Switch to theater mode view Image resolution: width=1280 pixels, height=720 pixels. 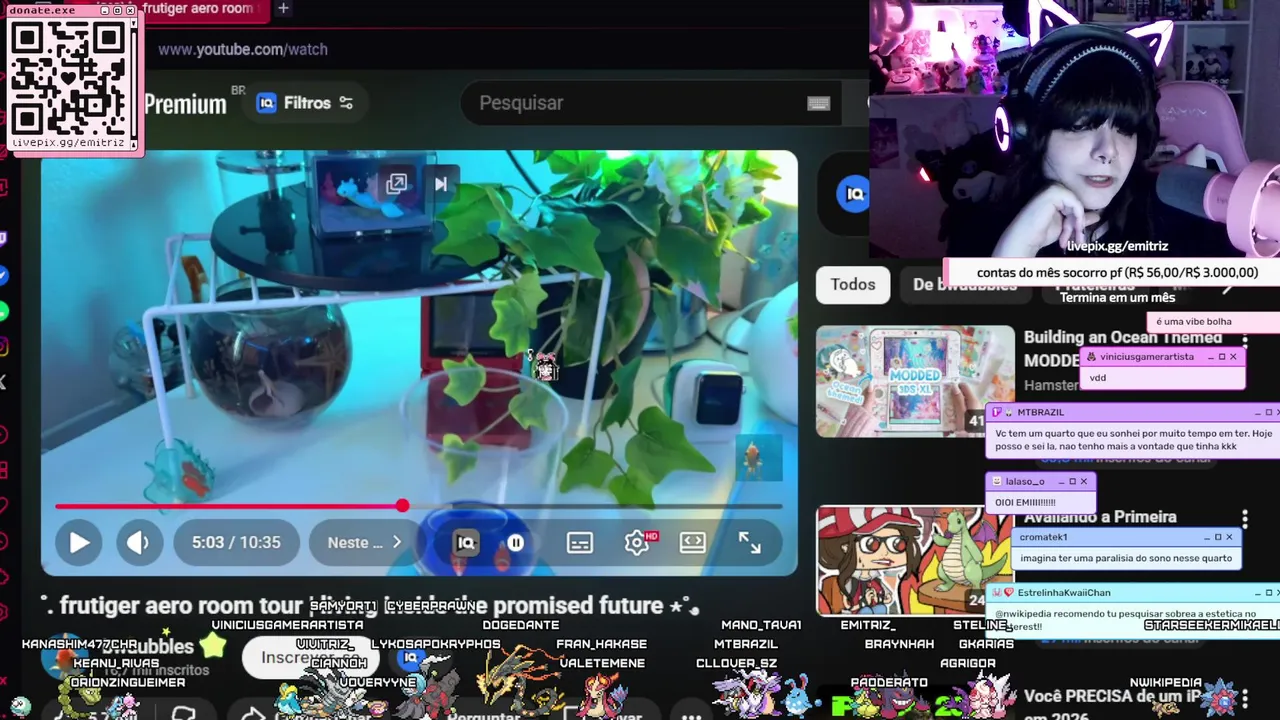(x=693, y=542)
